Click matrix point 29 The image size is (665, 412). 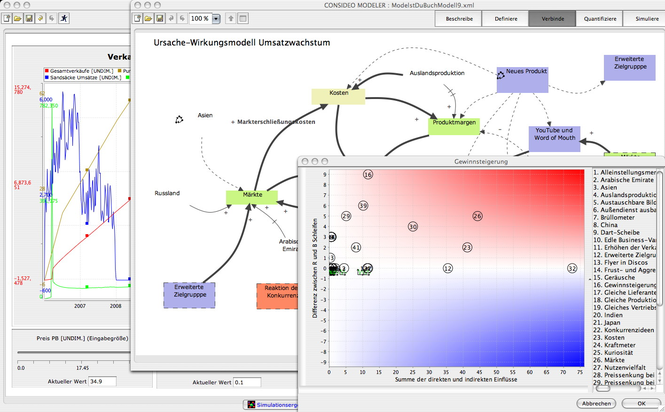(x=346, y=216)
